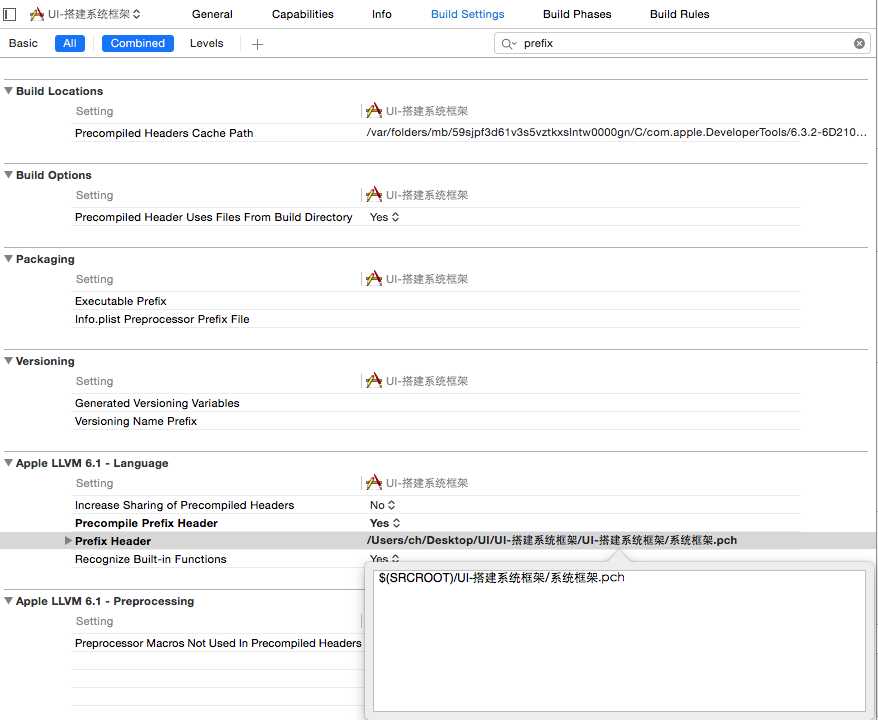Select Precompiled Header Uses Files From Build Directory

tap(213, 217)
